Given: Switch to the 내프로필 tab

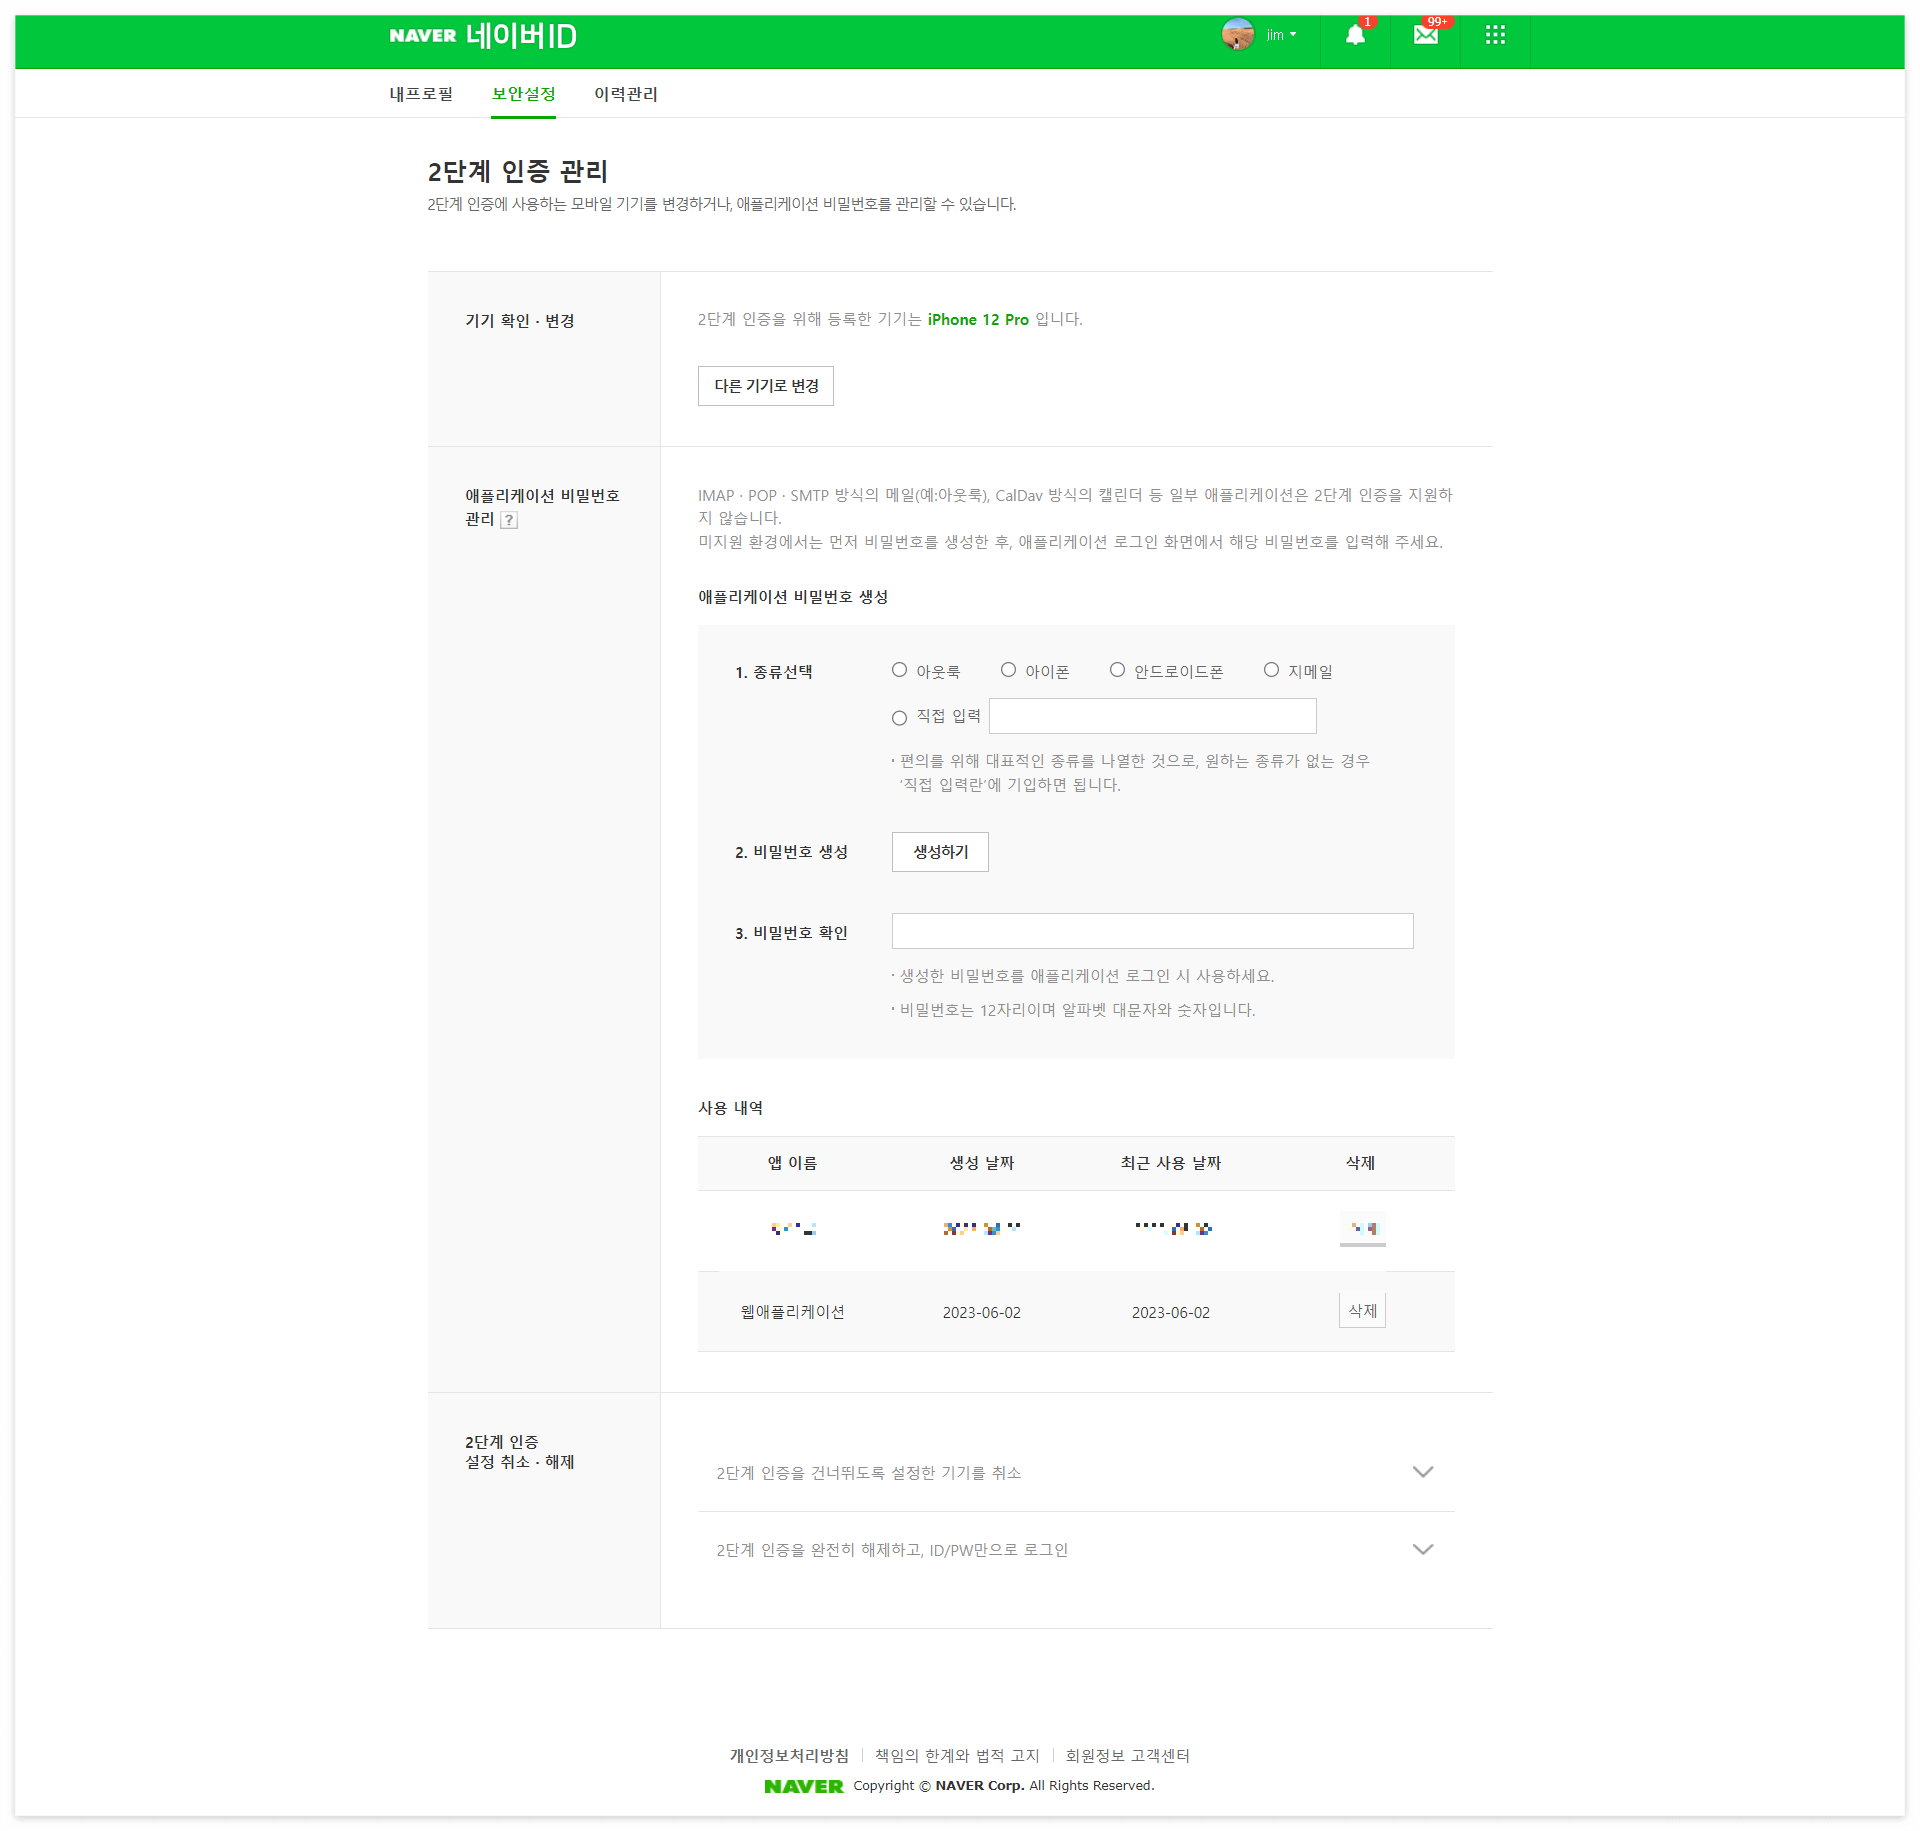Looking at the screenshot, I should point(421,94).
